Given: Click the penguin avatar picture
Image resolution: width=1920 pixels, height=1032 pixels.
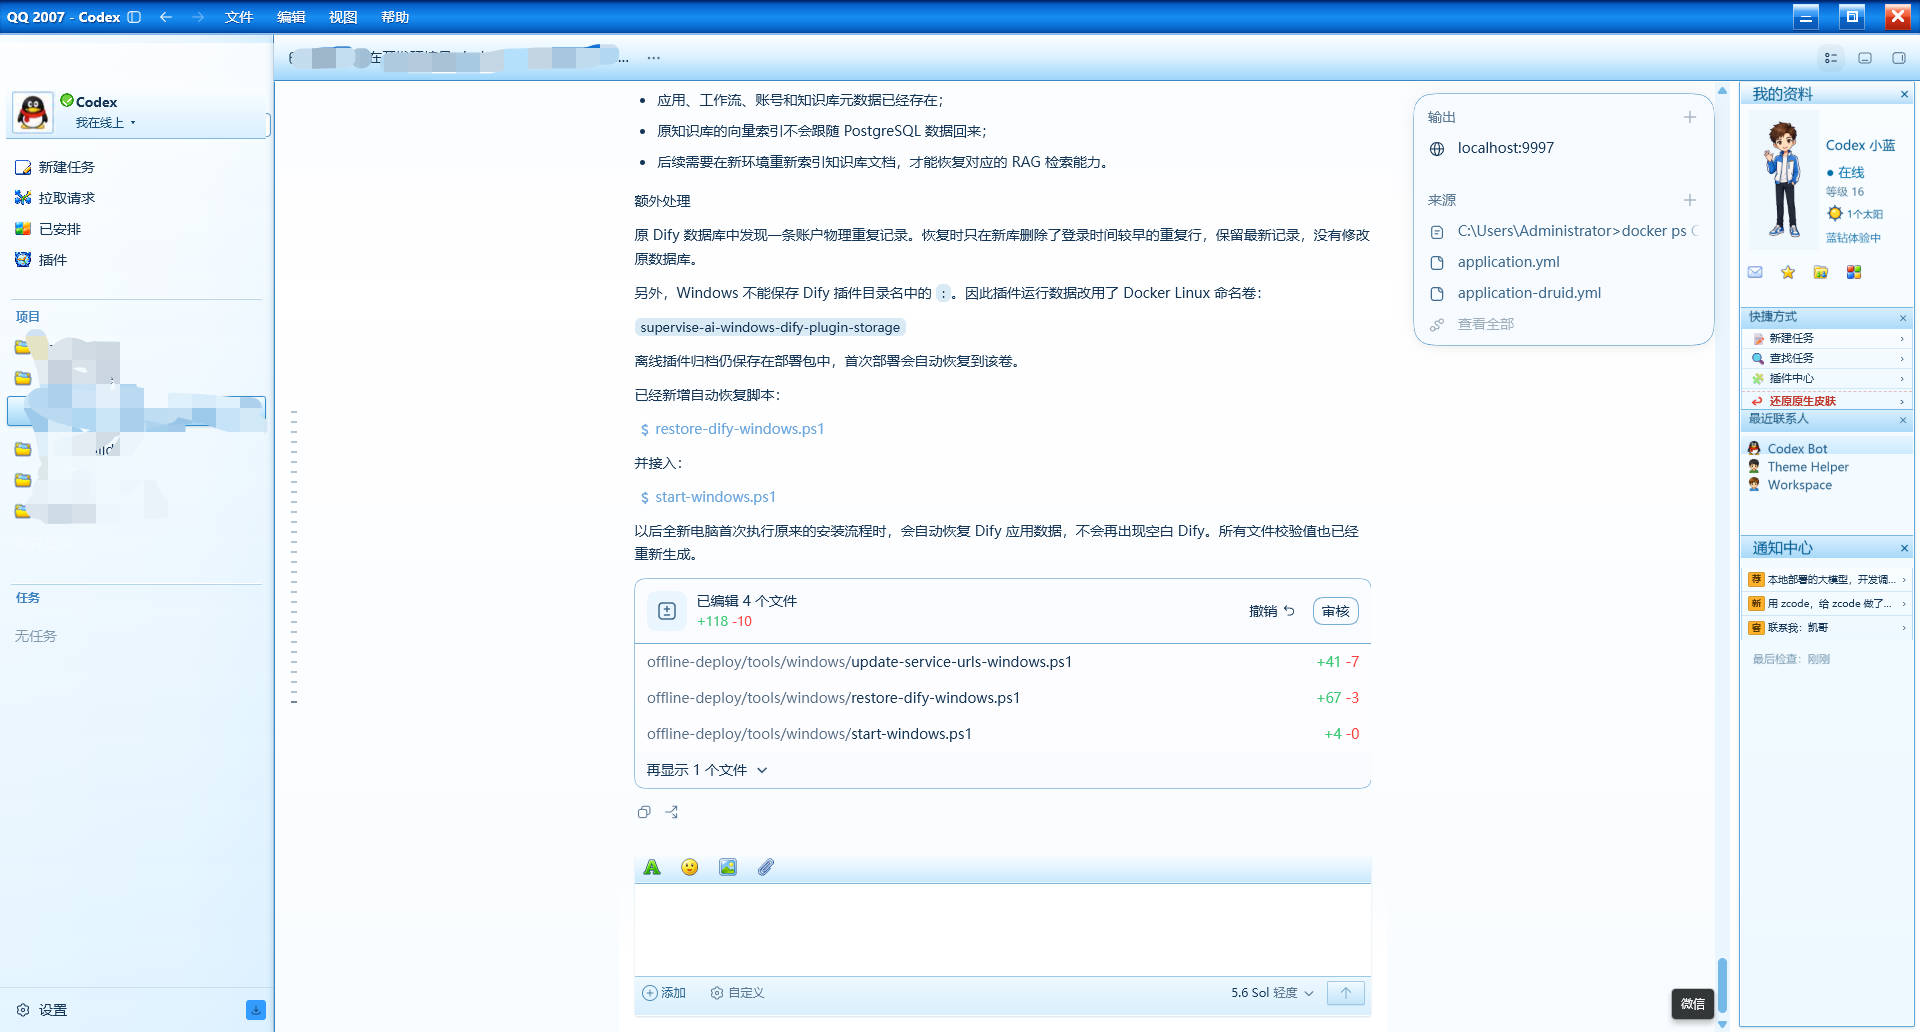Looking at the screenshot, I should (33, 112).
